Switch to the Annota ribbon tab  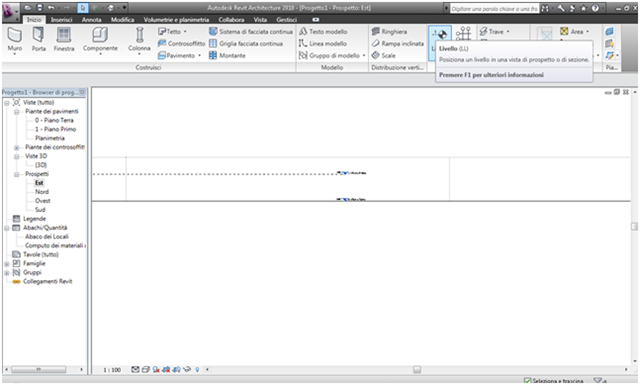pos(91,20)
